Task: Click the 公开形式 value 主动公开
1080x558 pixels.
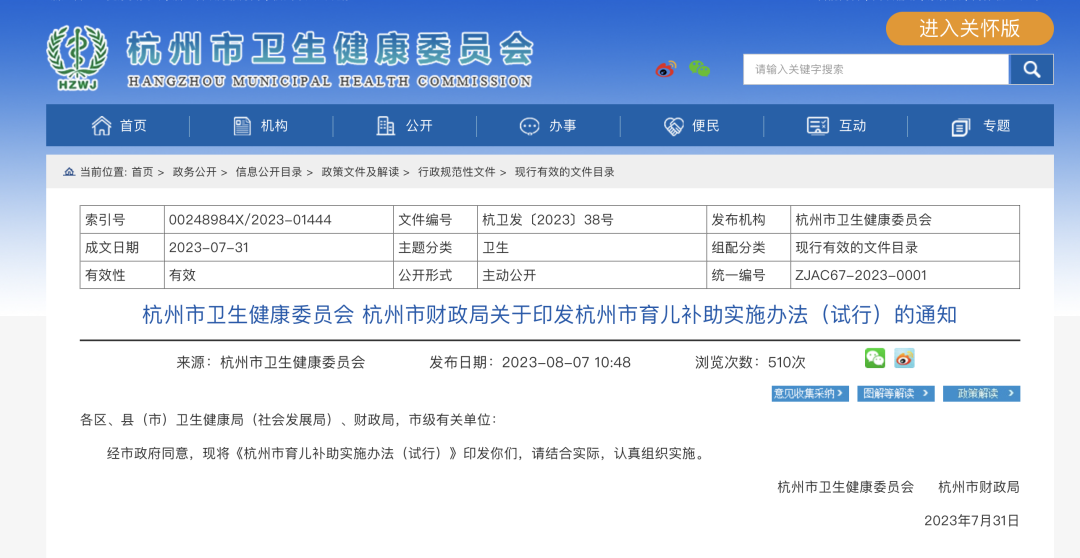Action: (509, 275)
